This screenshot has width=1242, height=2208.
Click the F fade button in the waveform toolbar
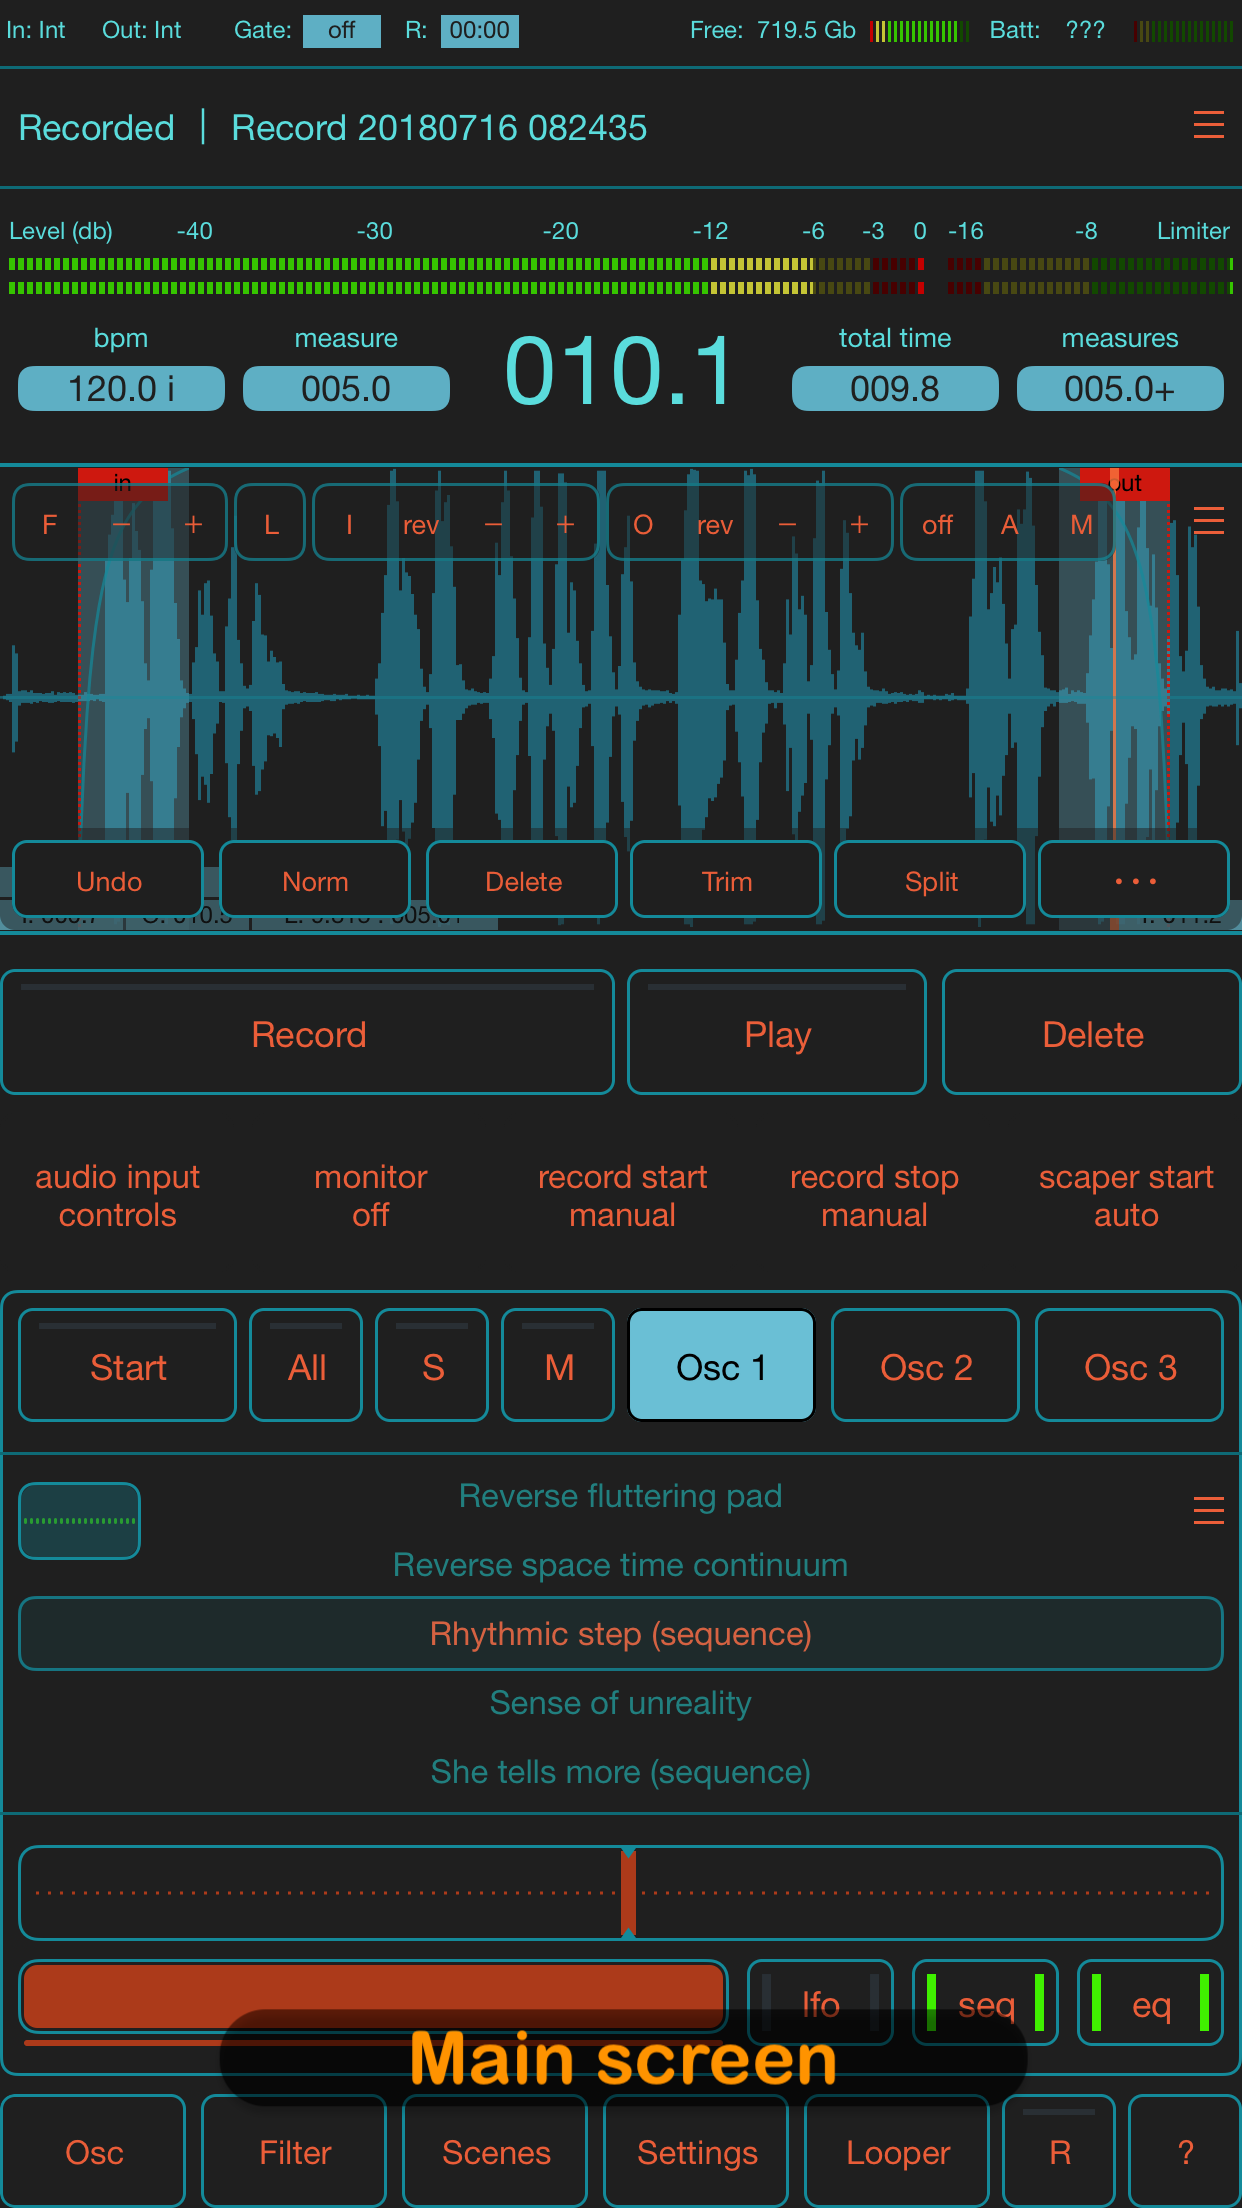49,524
